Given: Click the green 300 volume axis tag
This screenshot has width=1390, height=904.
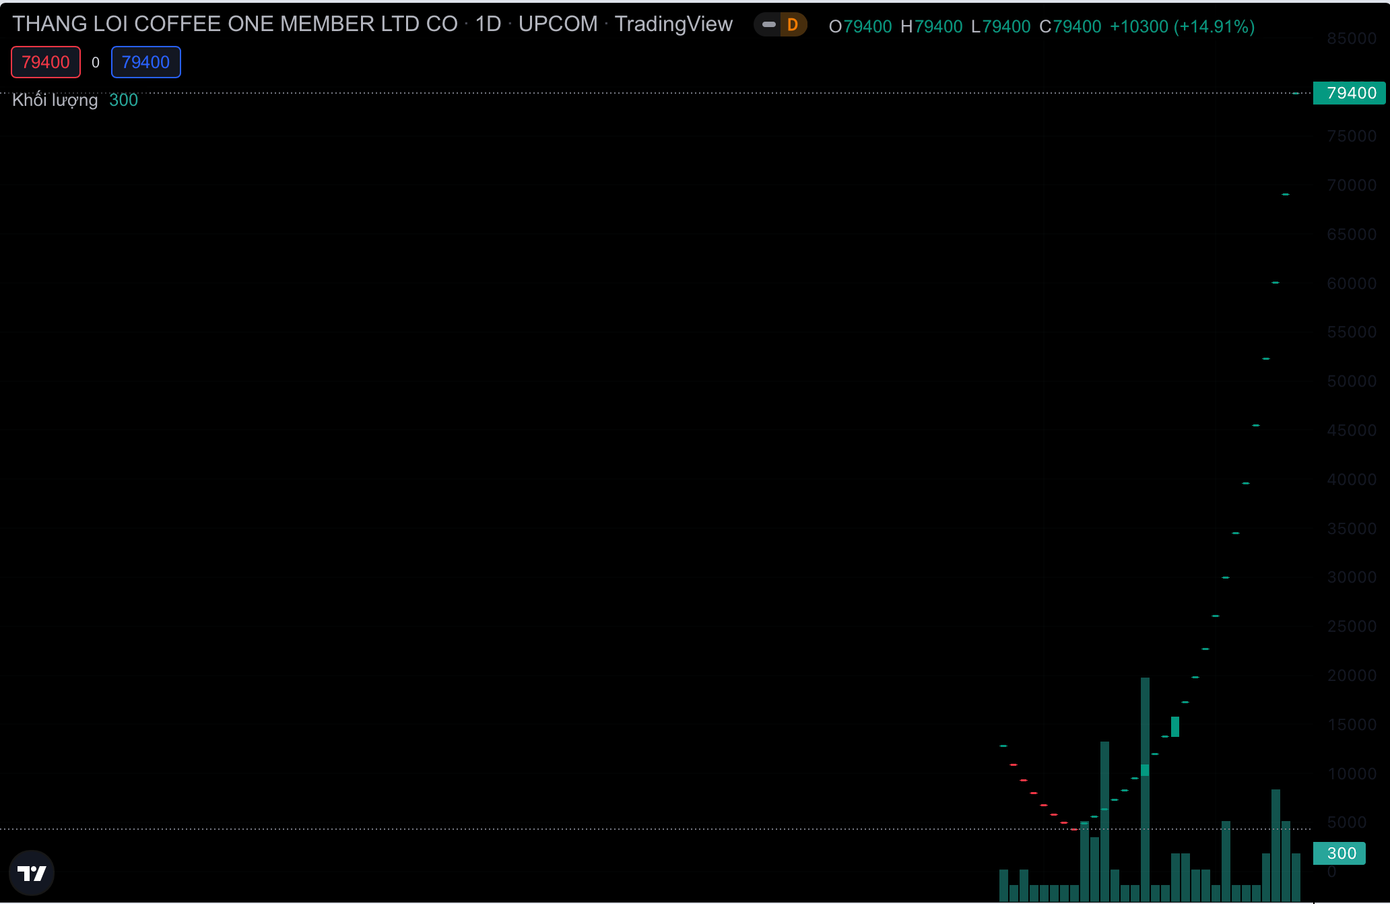Looking at the screenshot, I should point(1340,853).
